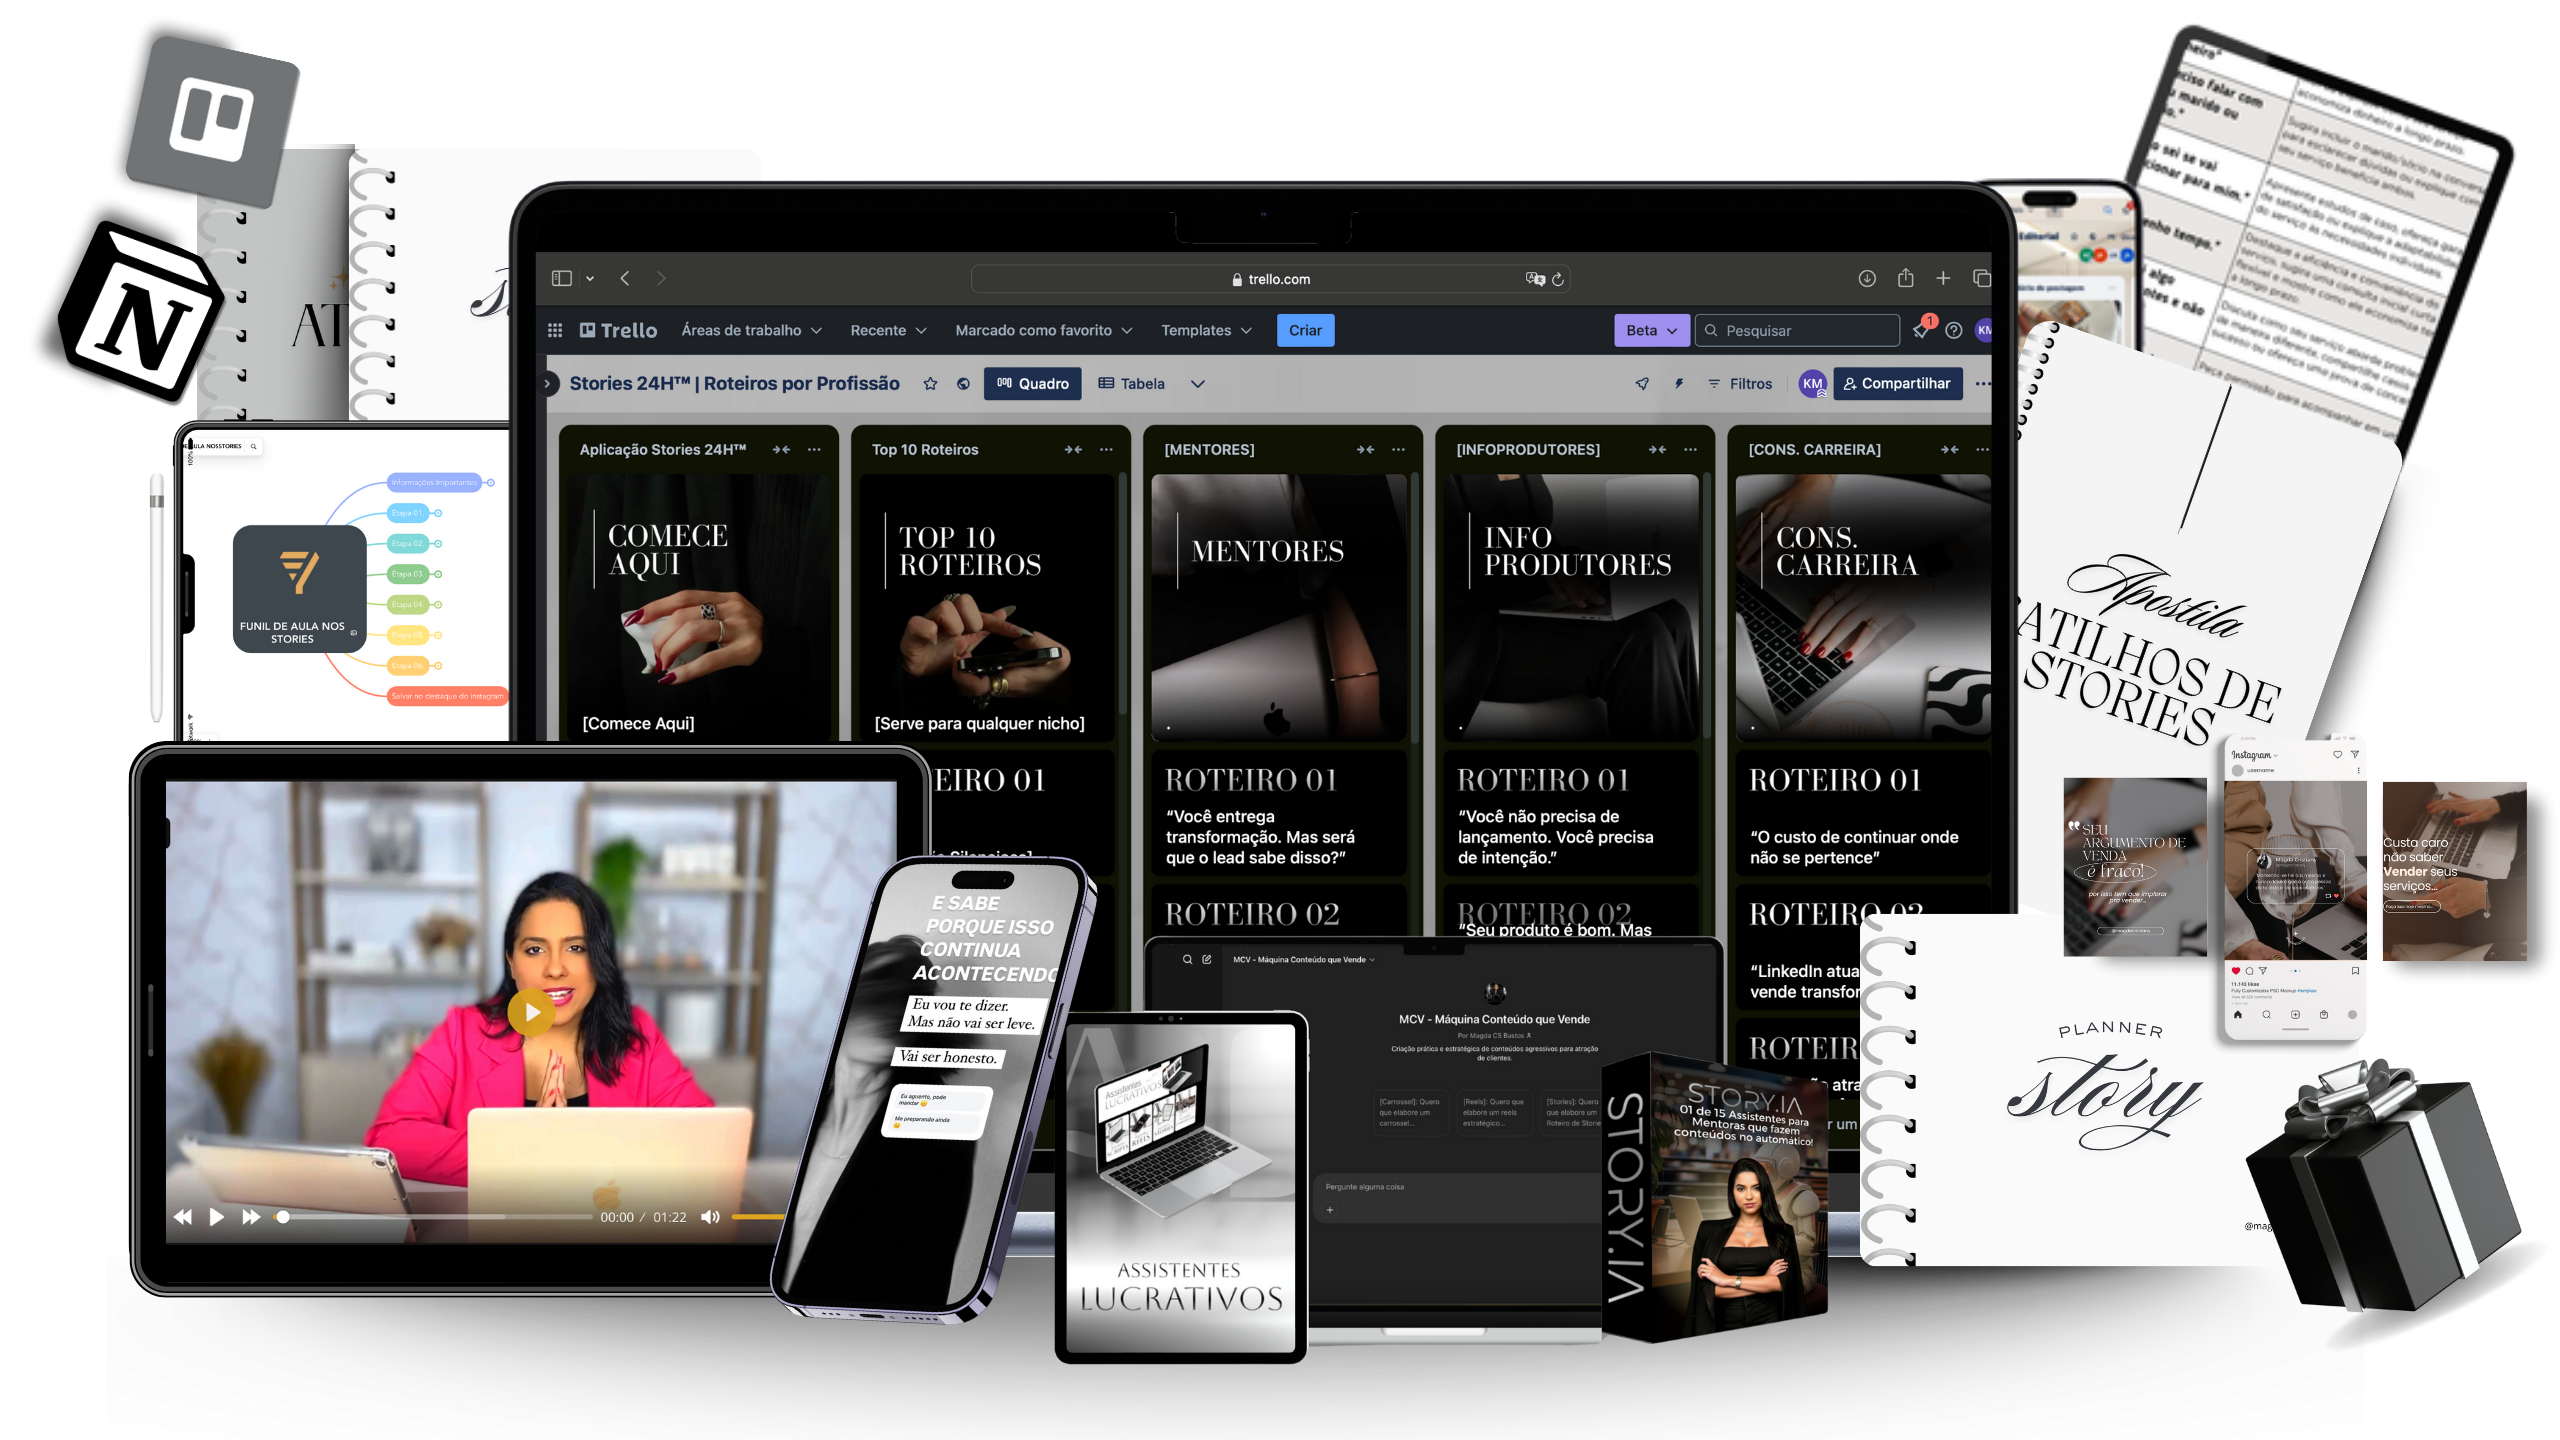Switch to the Tabela view tab
Viewport: 2560px width, 1440px height.
pyautogui.click(x=1132, y=384)
